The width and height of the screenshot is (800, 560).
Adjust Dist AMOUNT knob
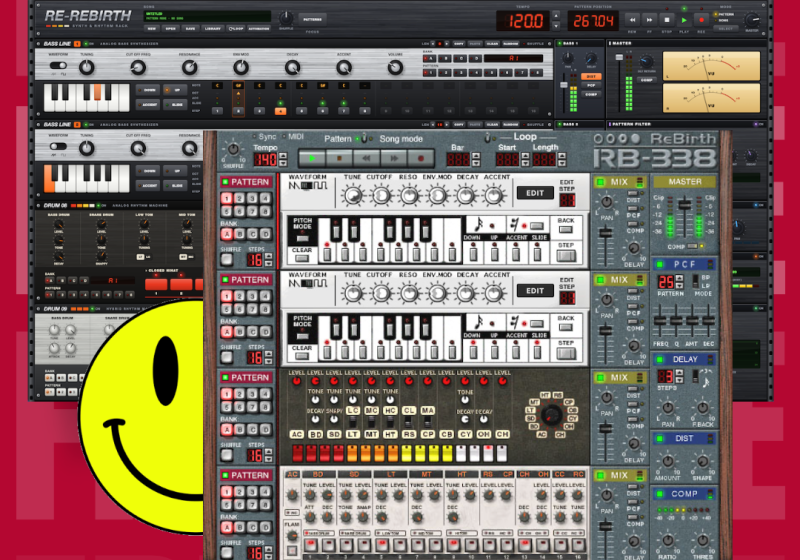tap(667, 461)
